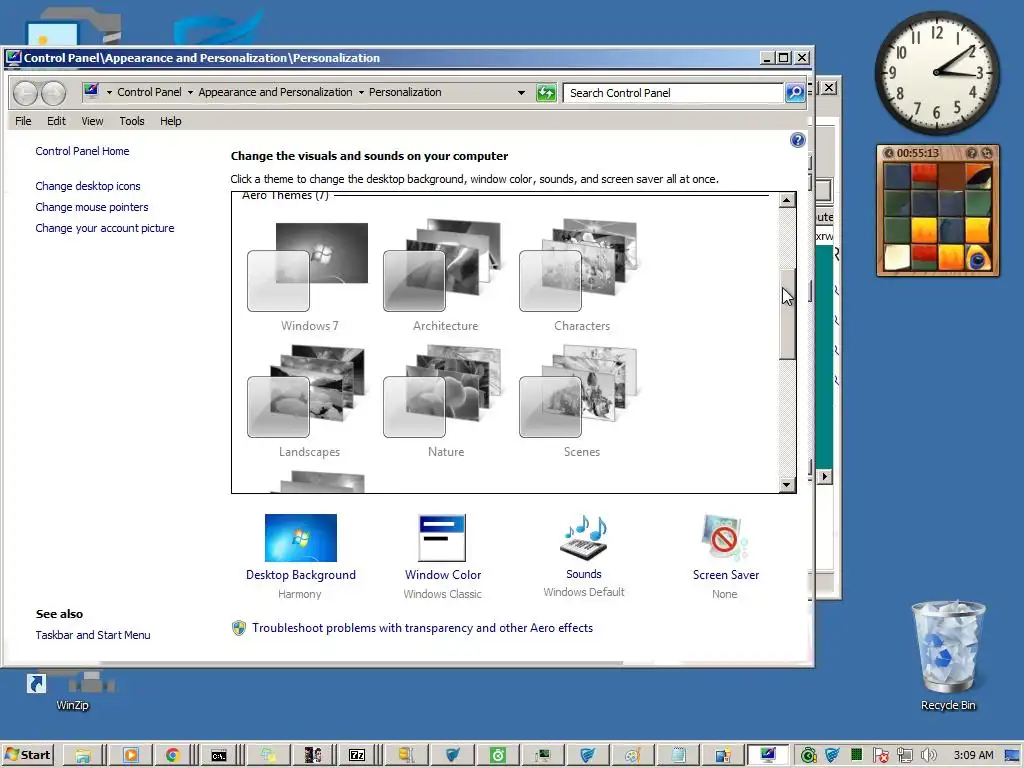Open the Sounds icon

pyautogui.click(x=584, y=537)
